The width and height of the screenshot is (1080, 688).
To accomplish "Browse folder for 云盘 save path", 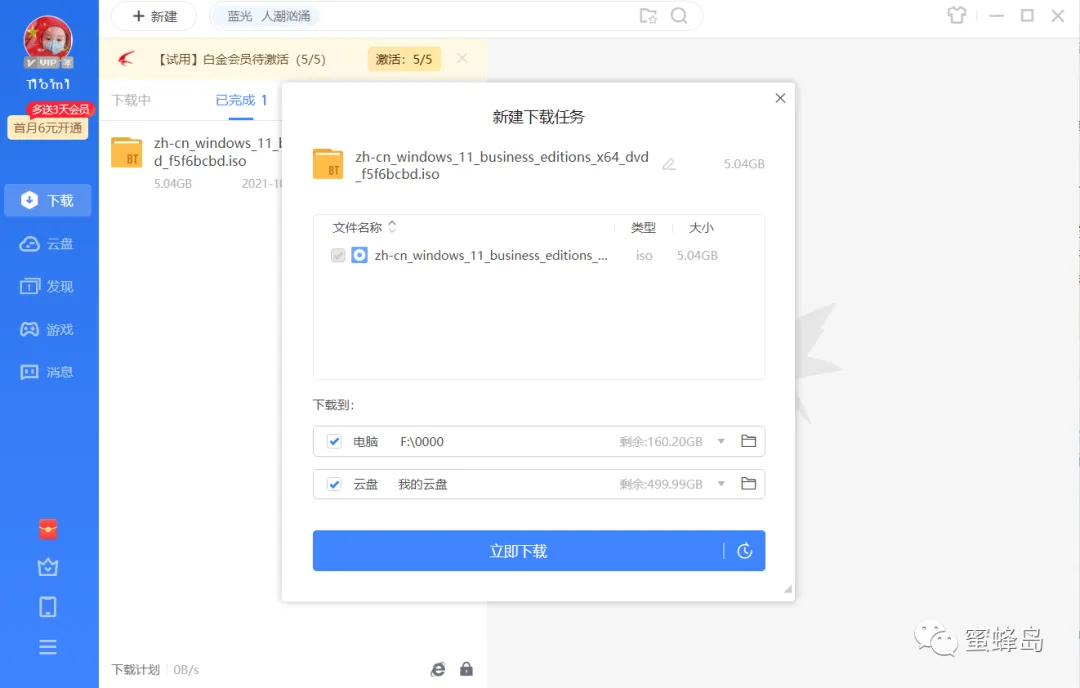I will click(749, 483).
